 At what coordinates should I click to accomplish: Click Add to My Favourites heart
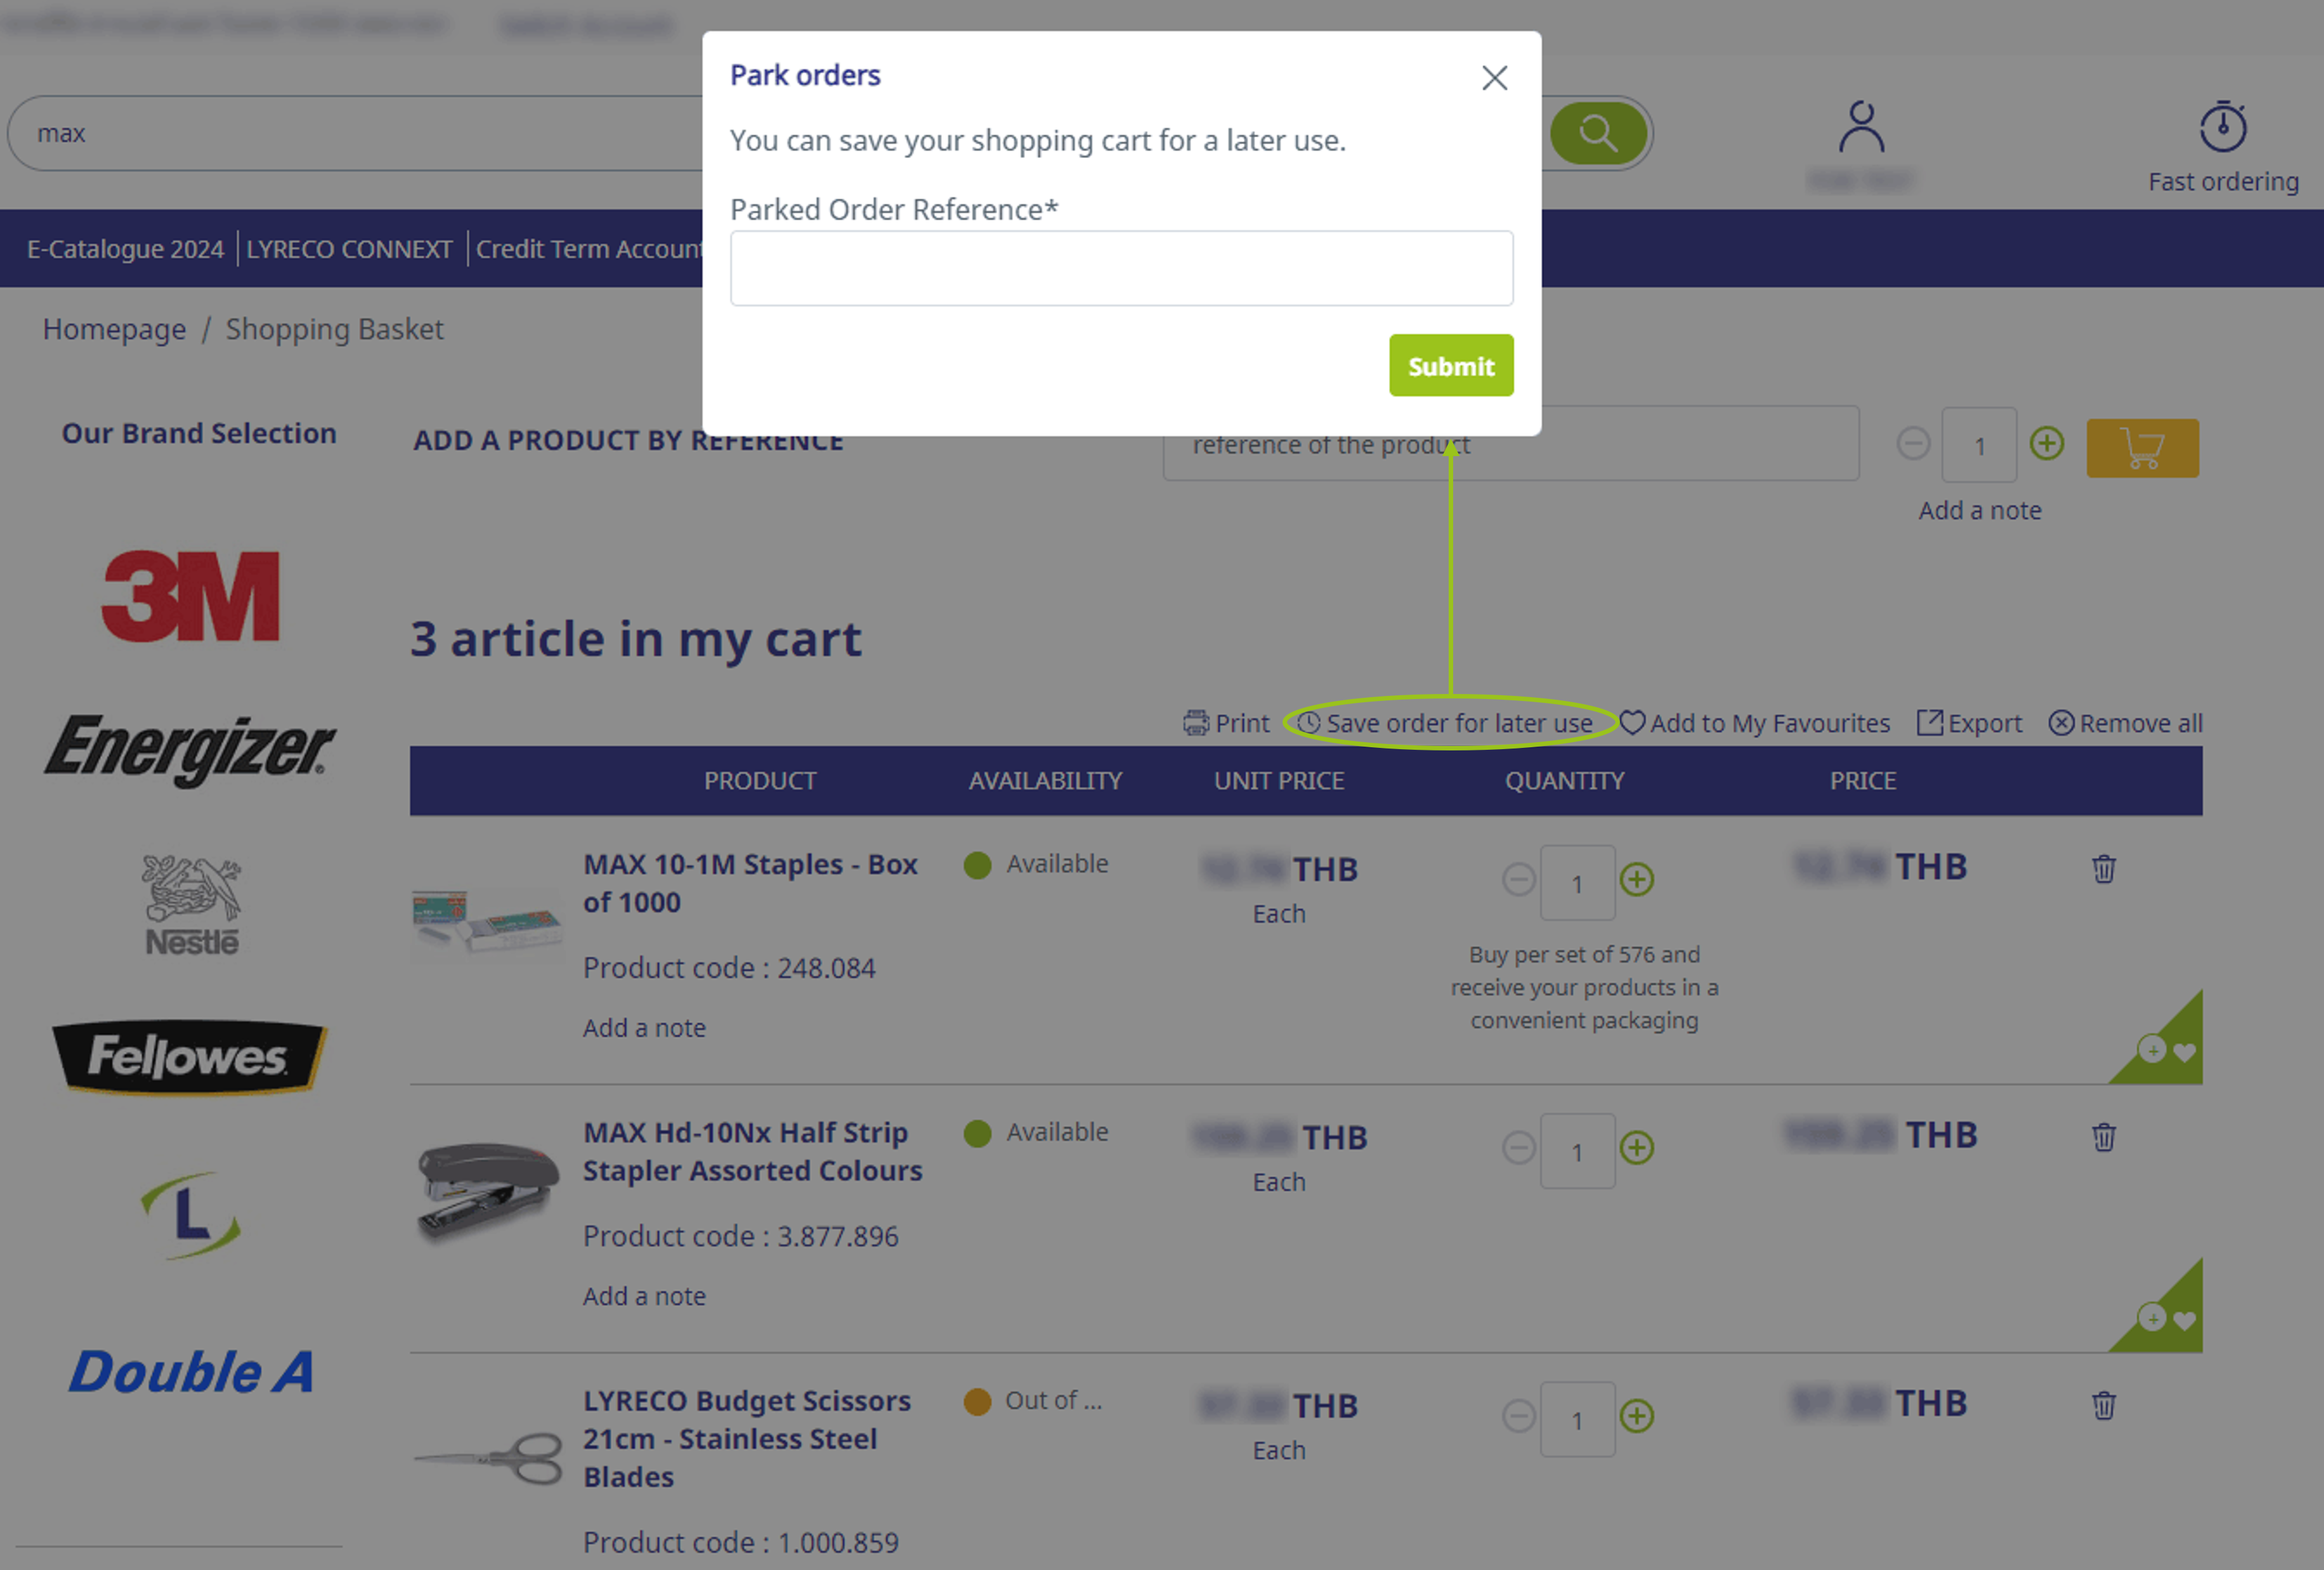tap(1755, 723)
